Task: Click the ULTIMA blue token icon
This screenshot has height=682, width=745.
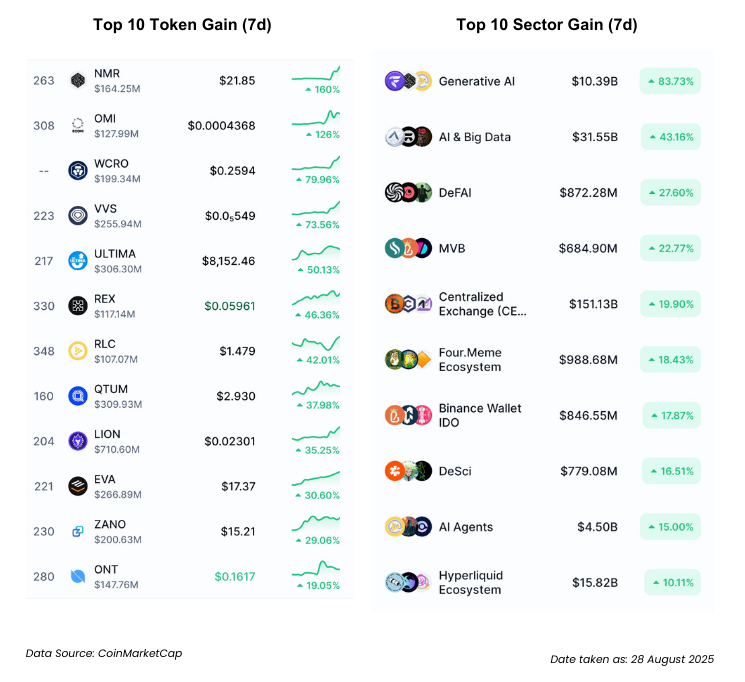Action: pyautogui.click(x=78, y=261)
